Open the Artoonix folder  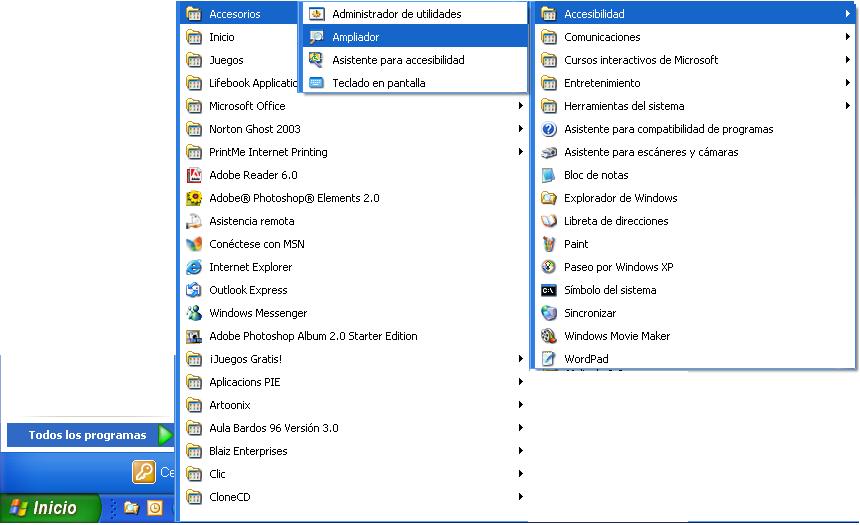[x=354, y=405]
